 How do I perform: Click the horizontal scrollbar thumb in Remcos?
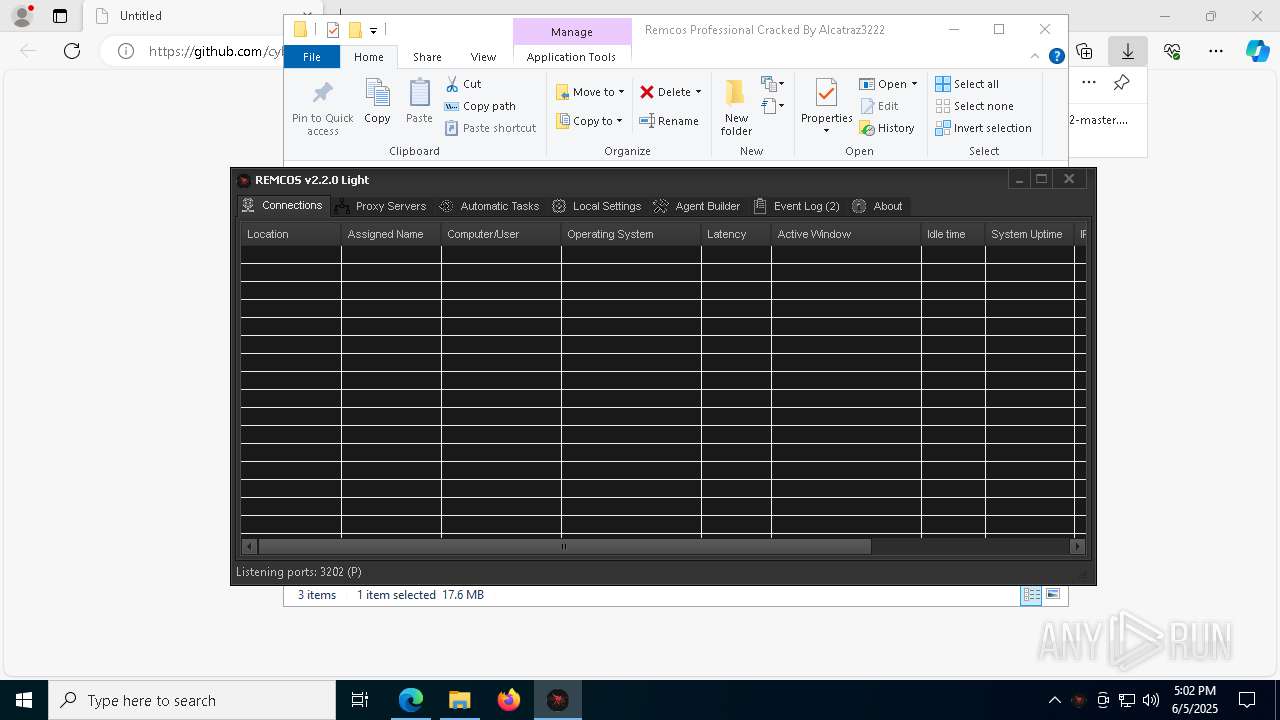[564, 546]
